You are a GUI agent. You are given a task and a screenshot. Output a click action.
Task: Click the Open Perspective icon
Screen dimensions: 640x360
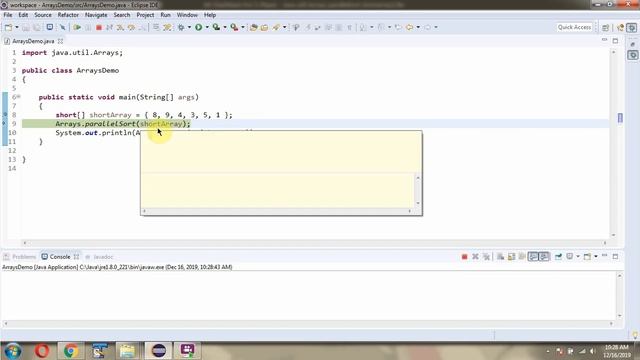tap(605, 27)
